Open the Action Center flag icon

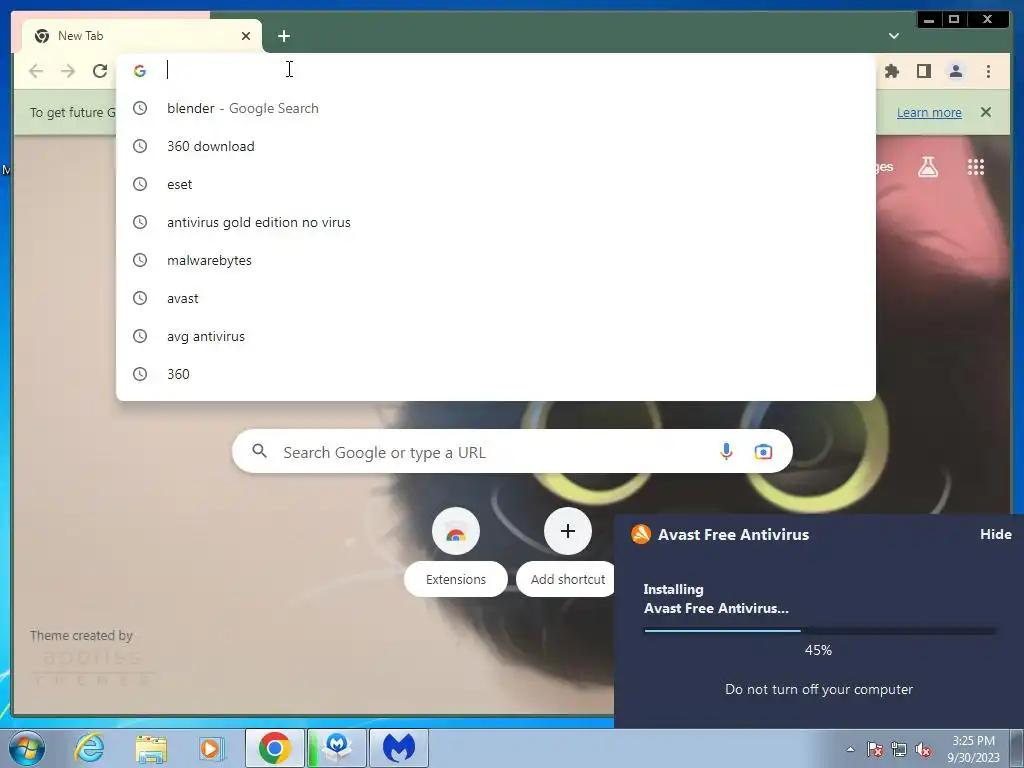tap(874, 749)
